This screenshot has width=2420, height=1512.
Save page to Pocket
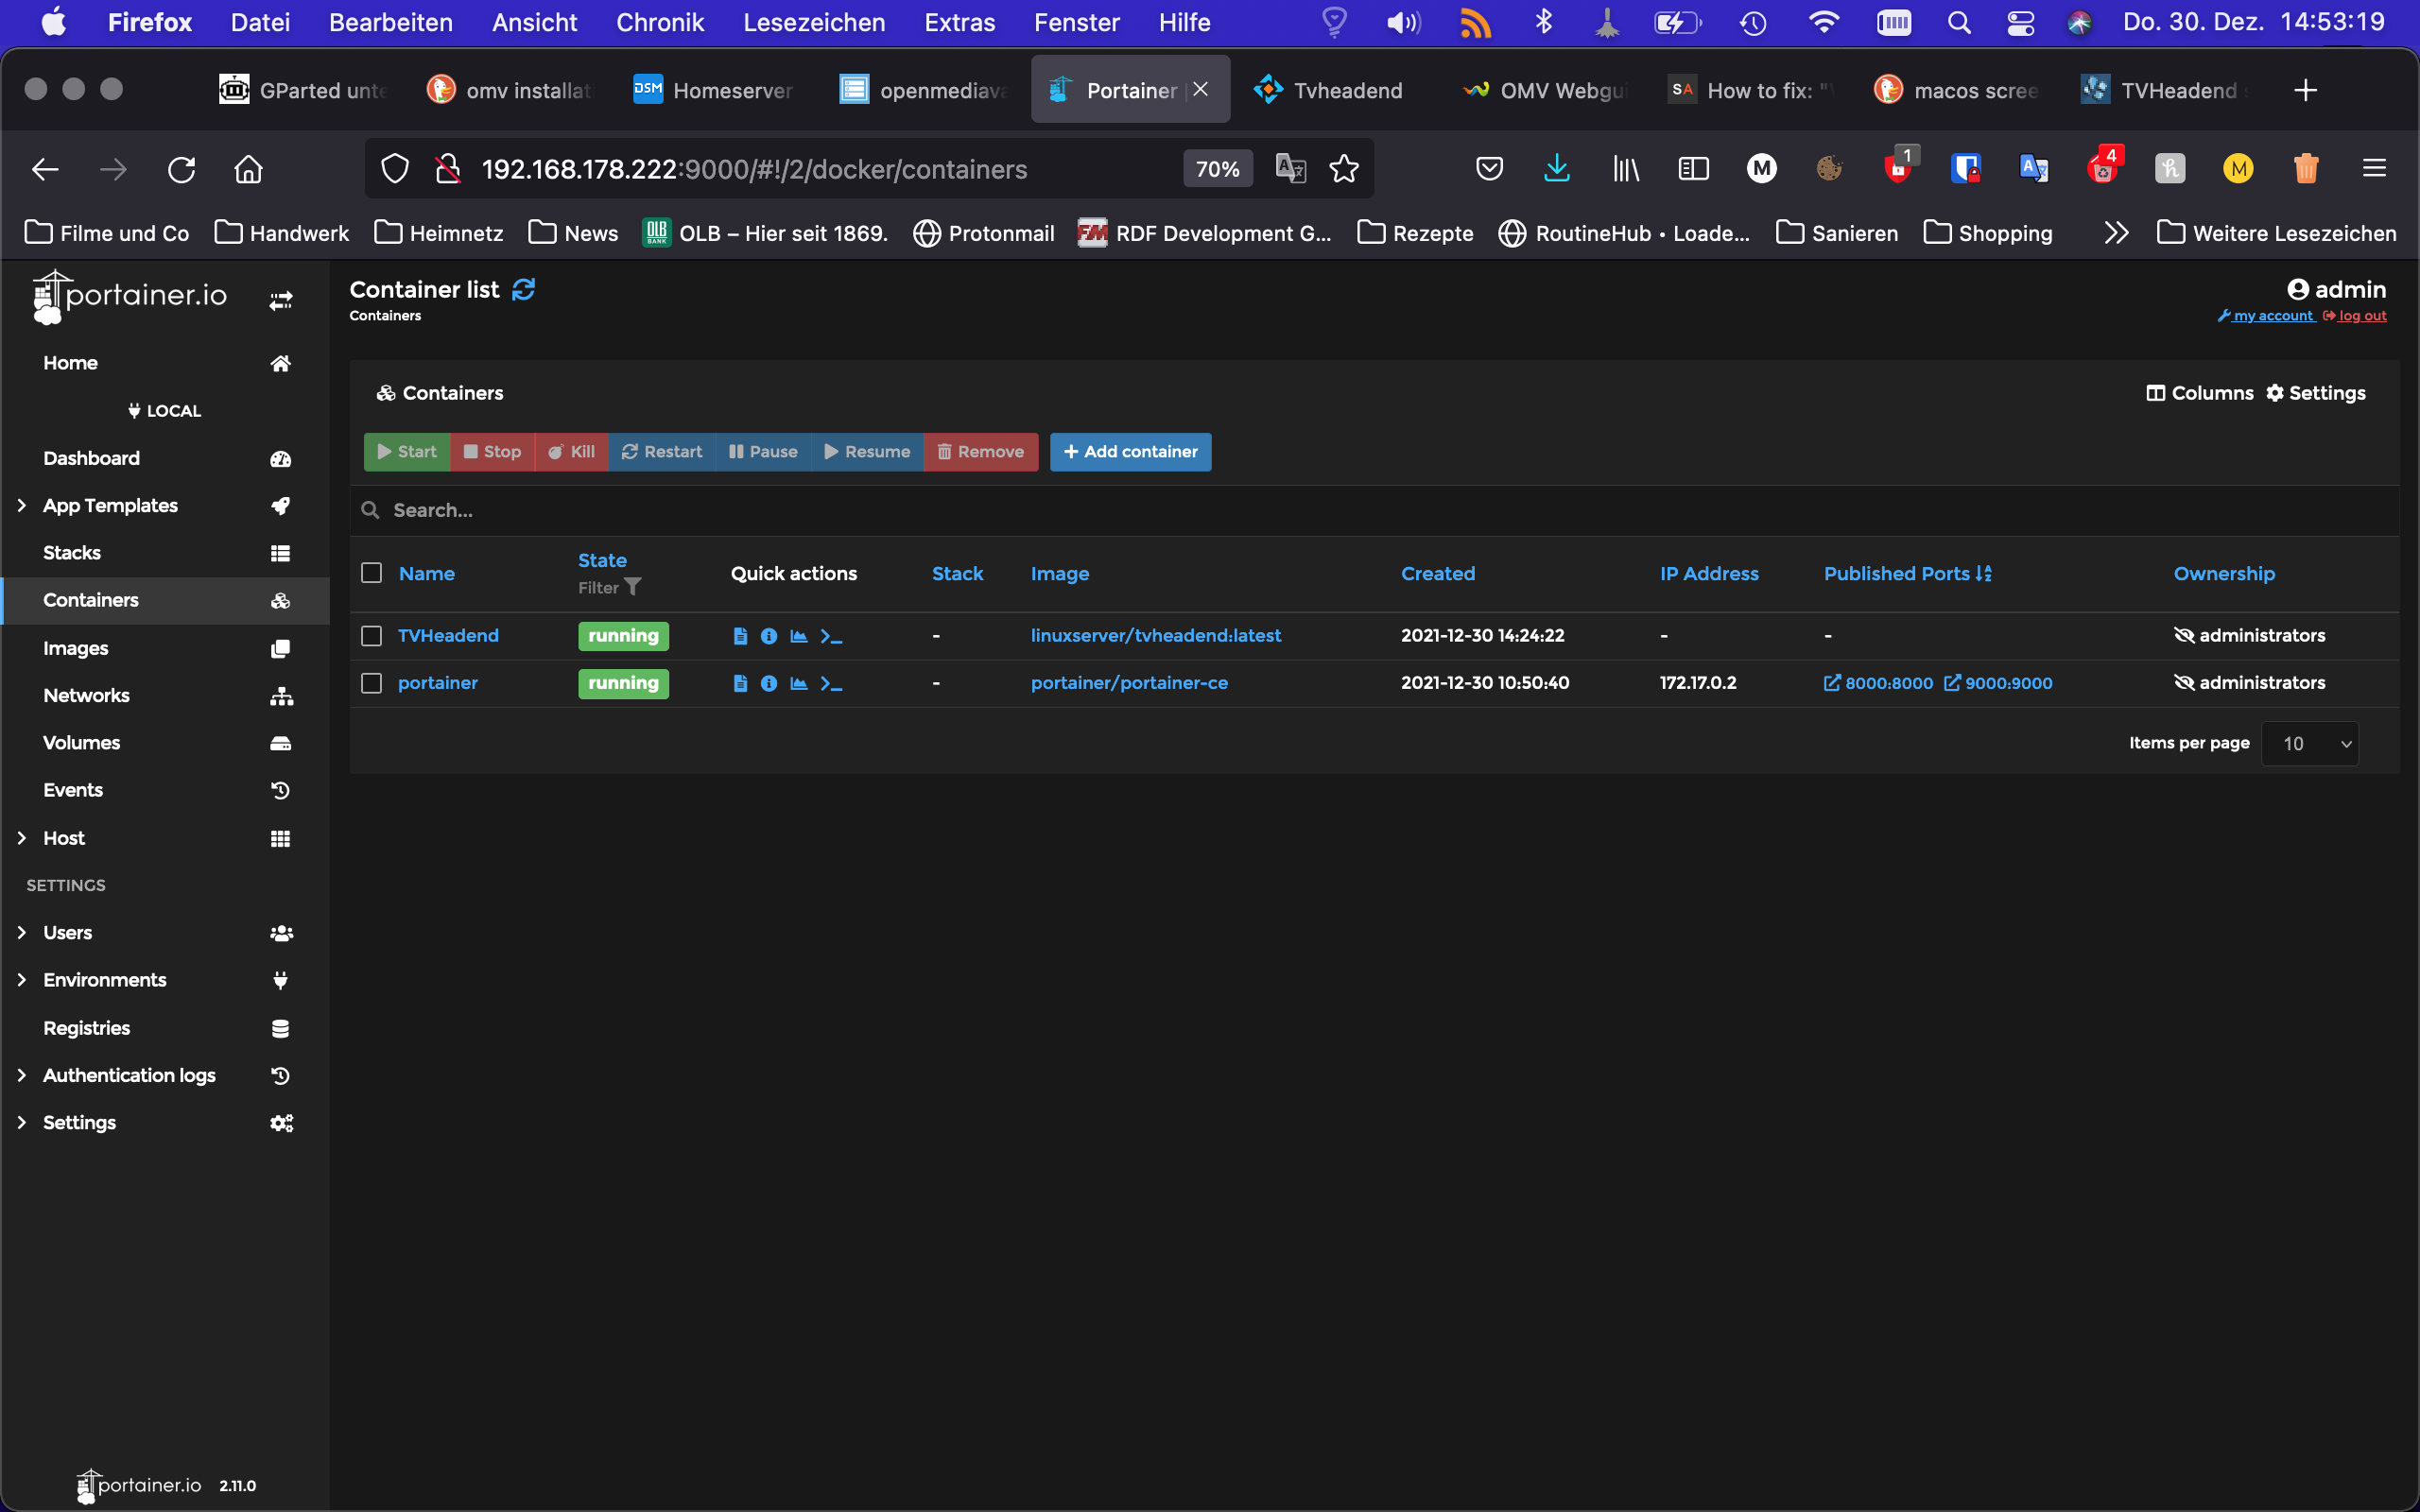[x=1489, y=169]
